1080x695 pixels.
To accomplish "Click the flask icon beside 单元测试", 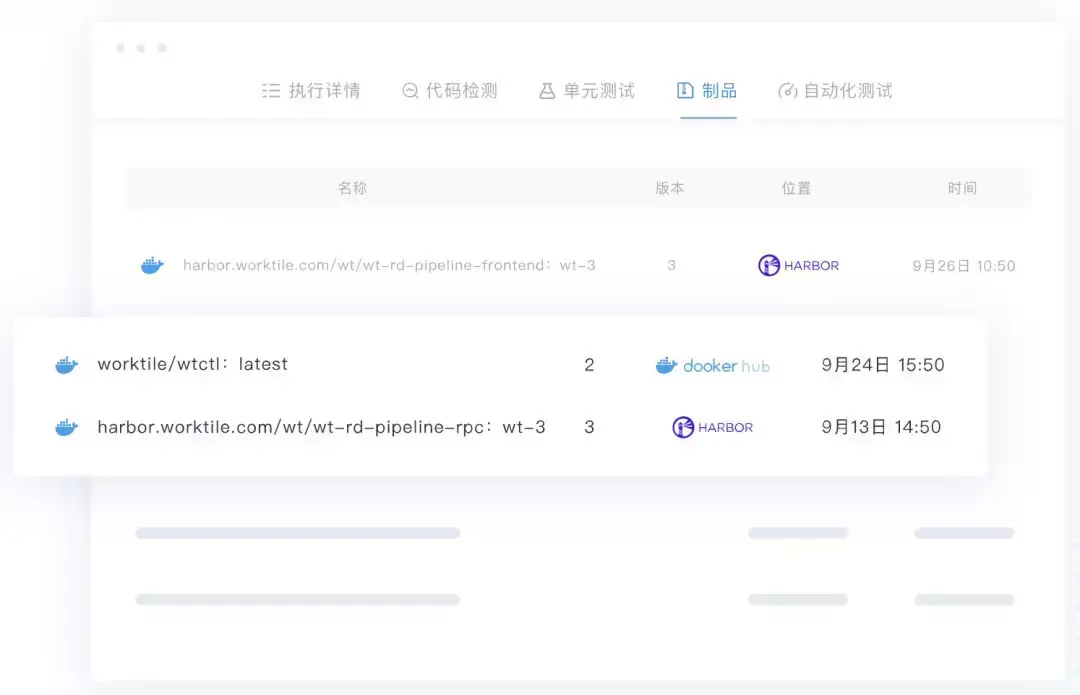I will (547, 90).
